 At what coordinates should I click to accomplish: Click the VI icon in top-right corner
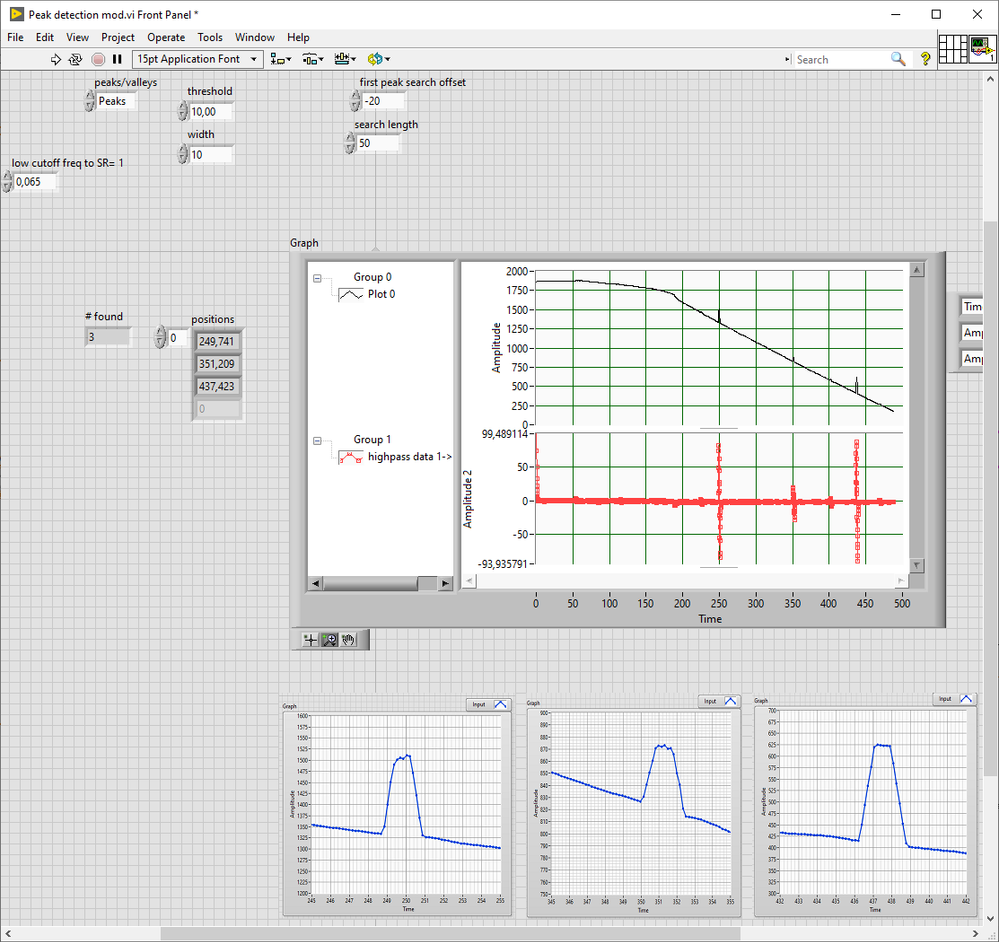click(982, 48)
